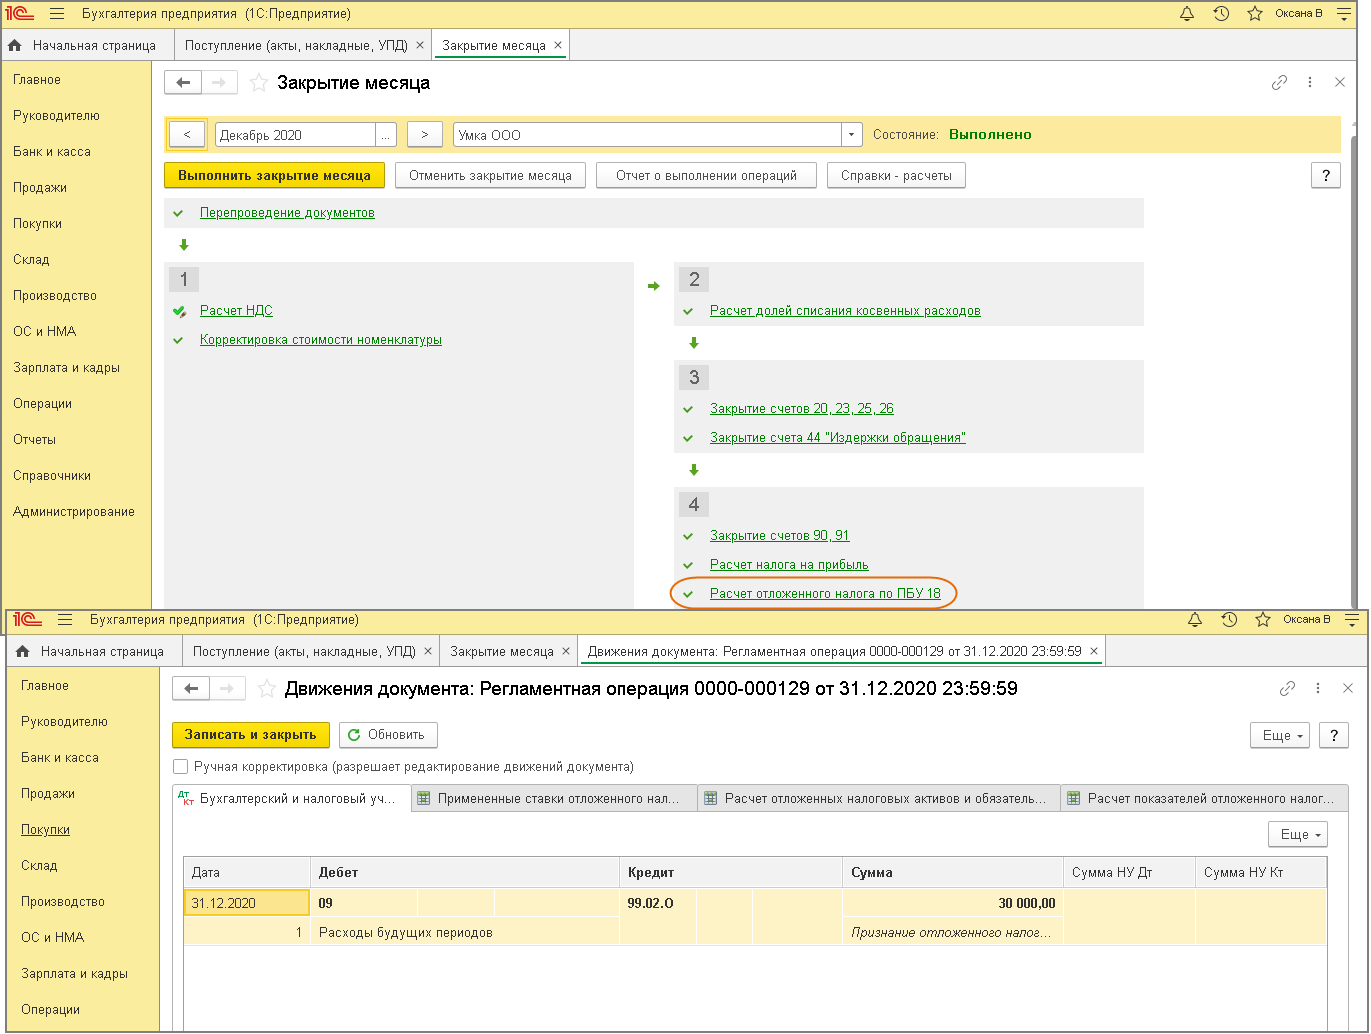Click the 31.12.2020 date cell in table
This screenshot has width=1371, height=1034.
247,903
